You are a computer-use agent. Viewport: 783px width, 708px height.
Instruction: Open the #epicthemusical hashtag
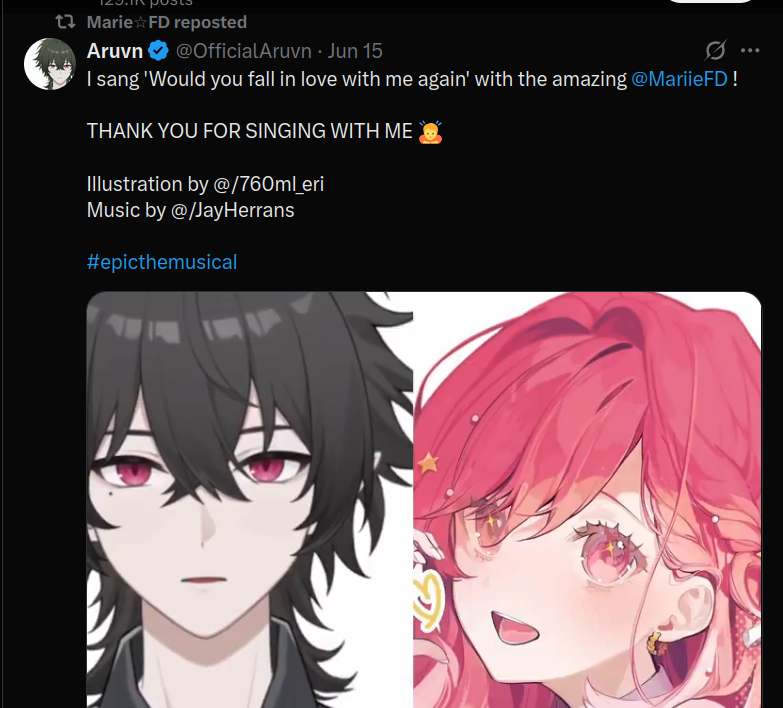[162, 262]
